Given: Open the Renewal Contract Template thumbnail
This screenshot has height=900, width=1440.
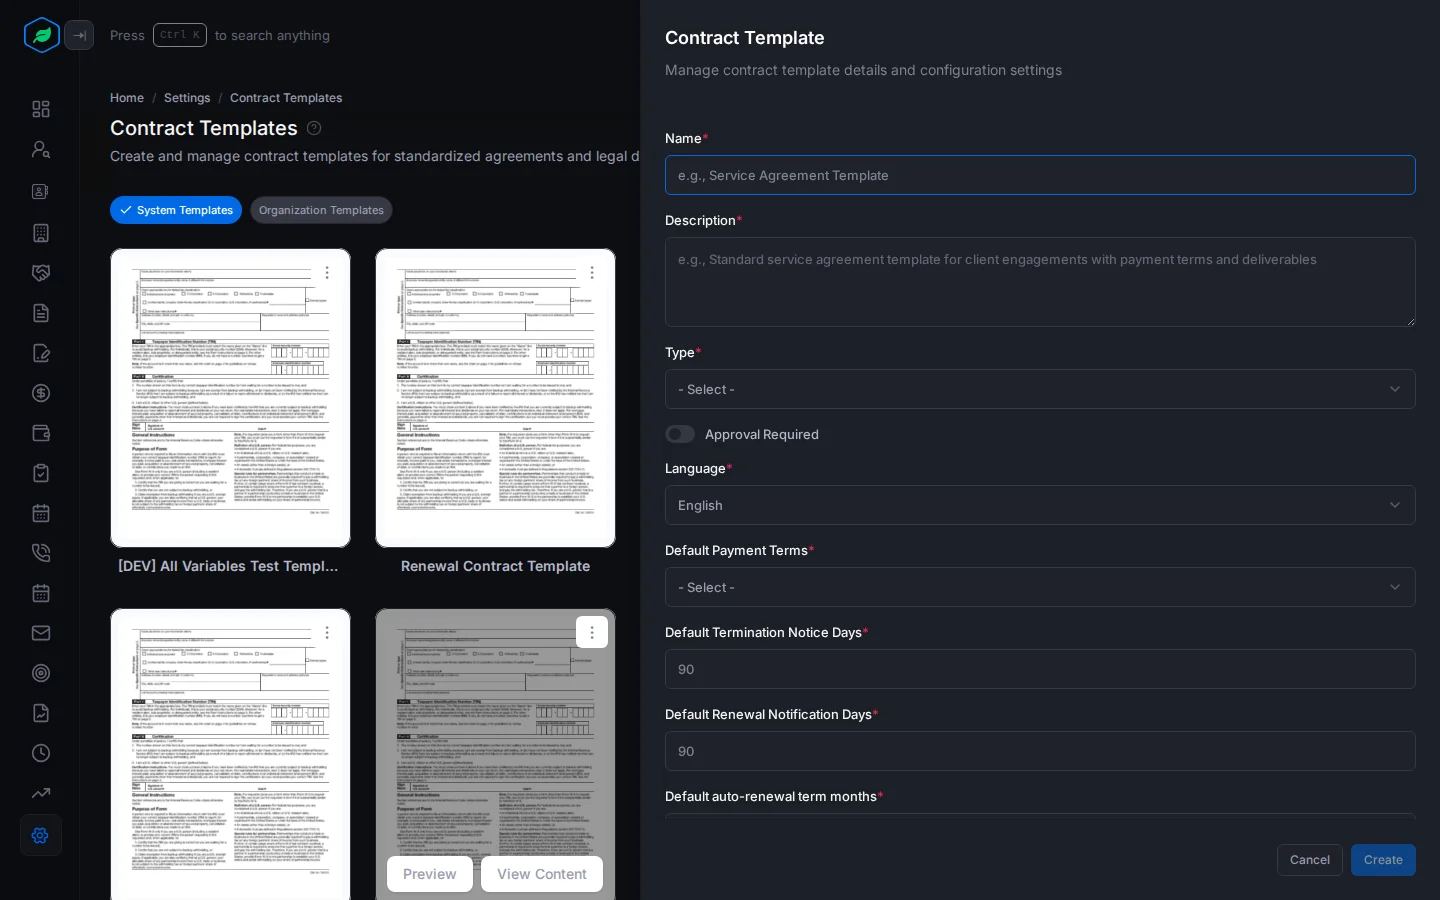Looking at the screenshot, I should pyautogui.click(x=495, y=398).
